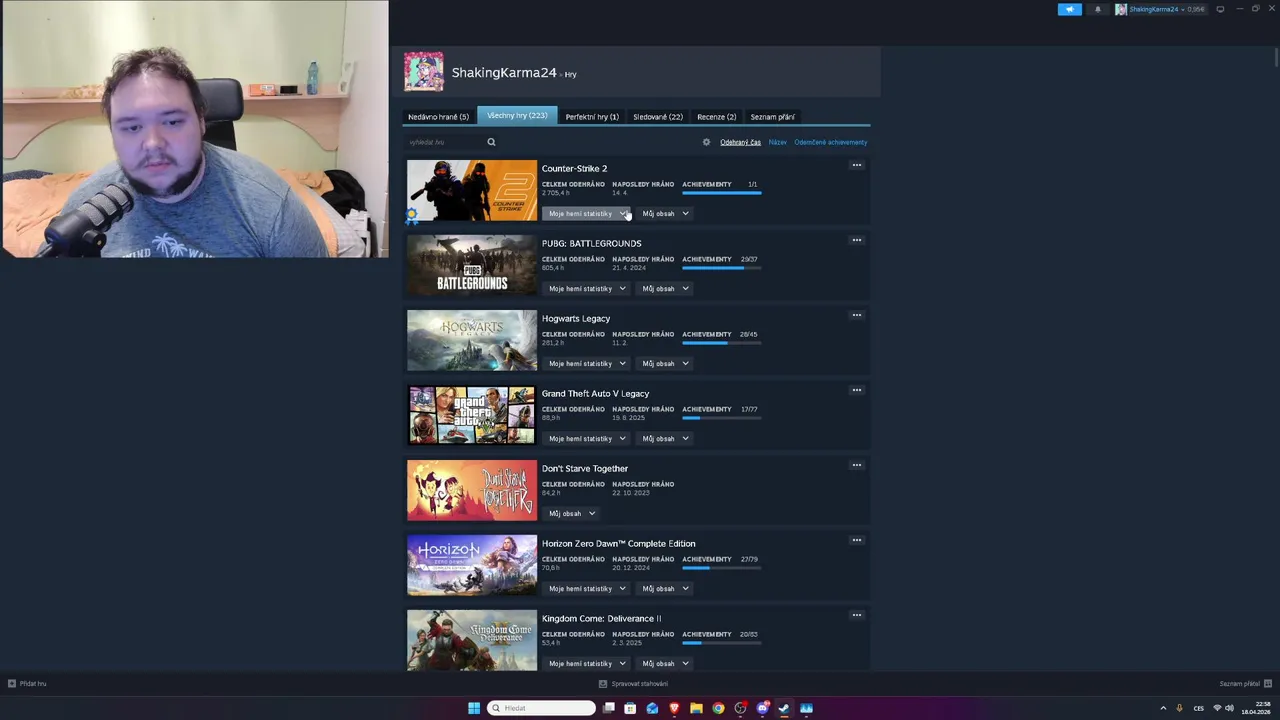Click the Steam taskbar icon
The image size is (1280, 720).
point(784,708)
